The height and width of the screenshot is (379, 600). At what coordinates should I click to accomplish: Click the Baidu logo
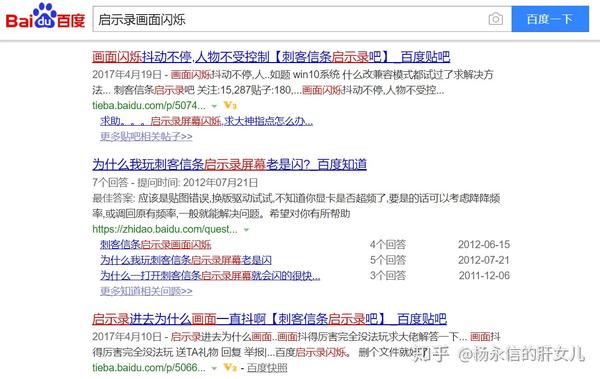click(45, 17)
